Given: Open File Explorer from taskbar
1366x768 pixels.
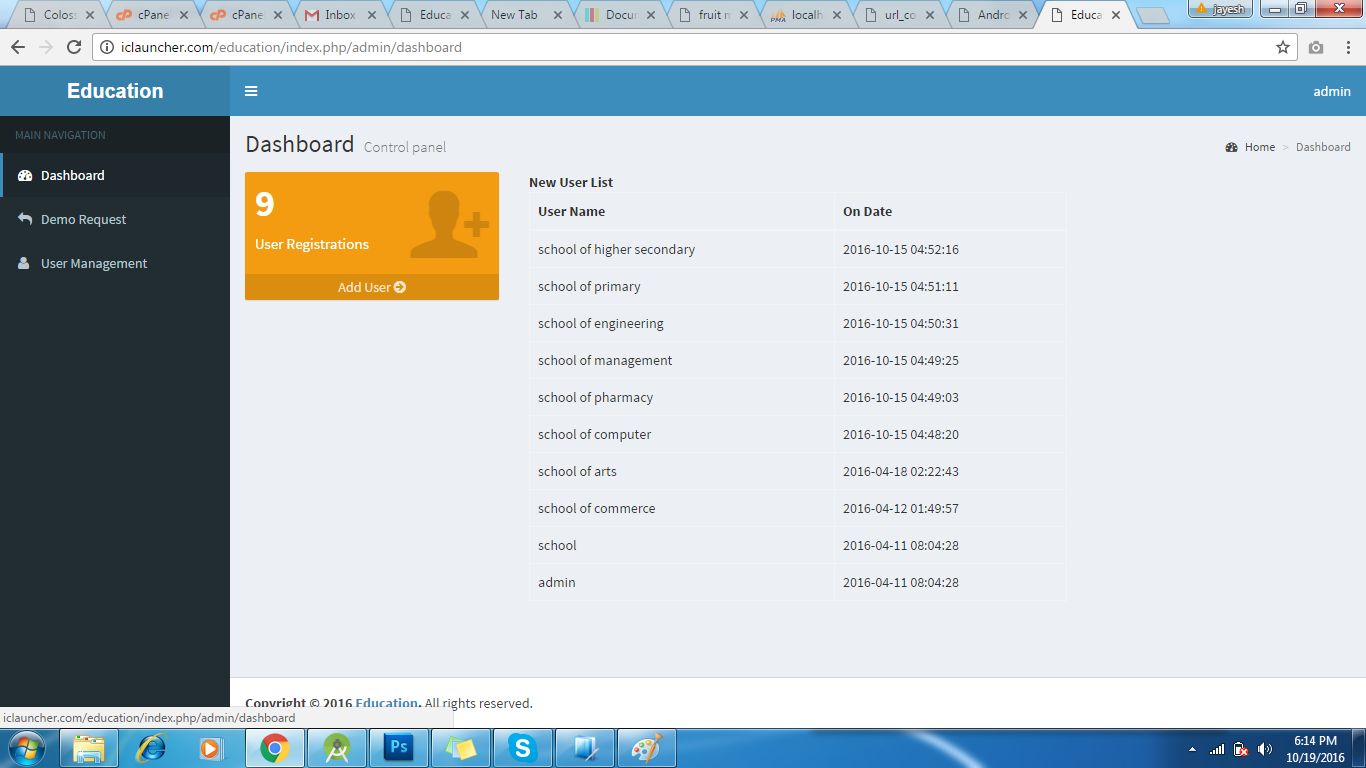Looking at the screenshot, I should (x=89, y=748).
